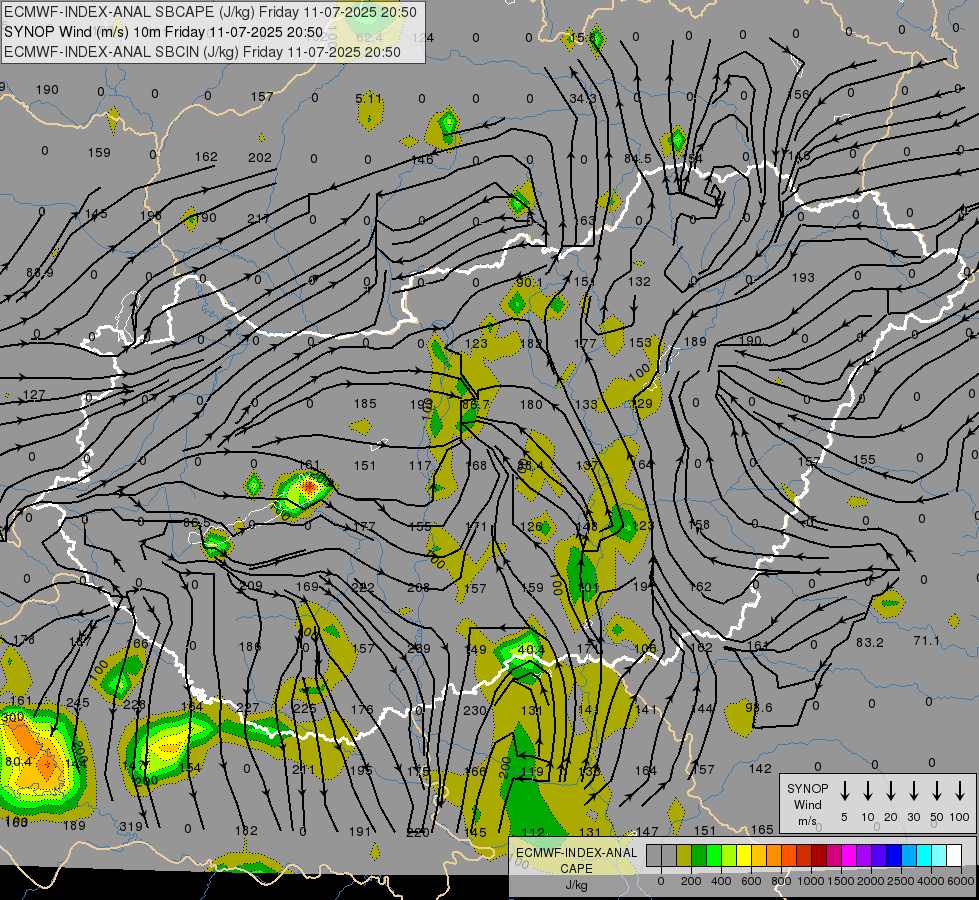The height and width of the screenshot is (900, 979).
Task: Click the '185' value on the map
Action: [365, 404]
